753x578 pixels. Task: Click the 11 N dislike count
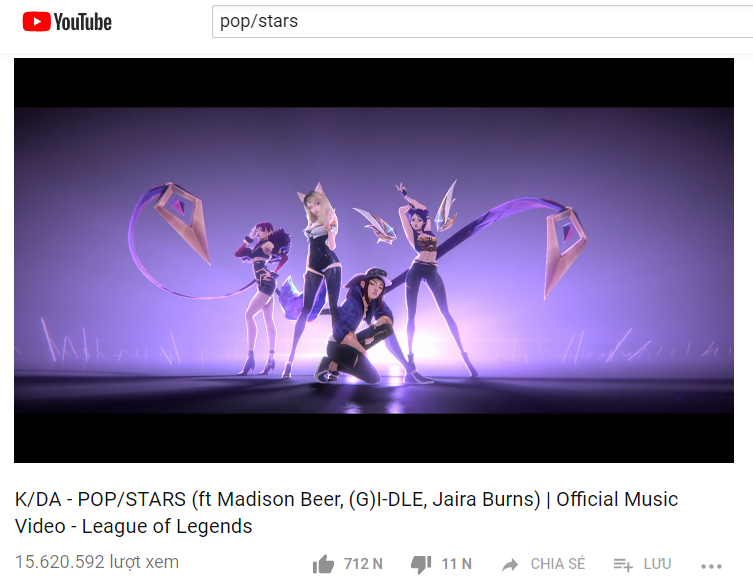[457, 564]
